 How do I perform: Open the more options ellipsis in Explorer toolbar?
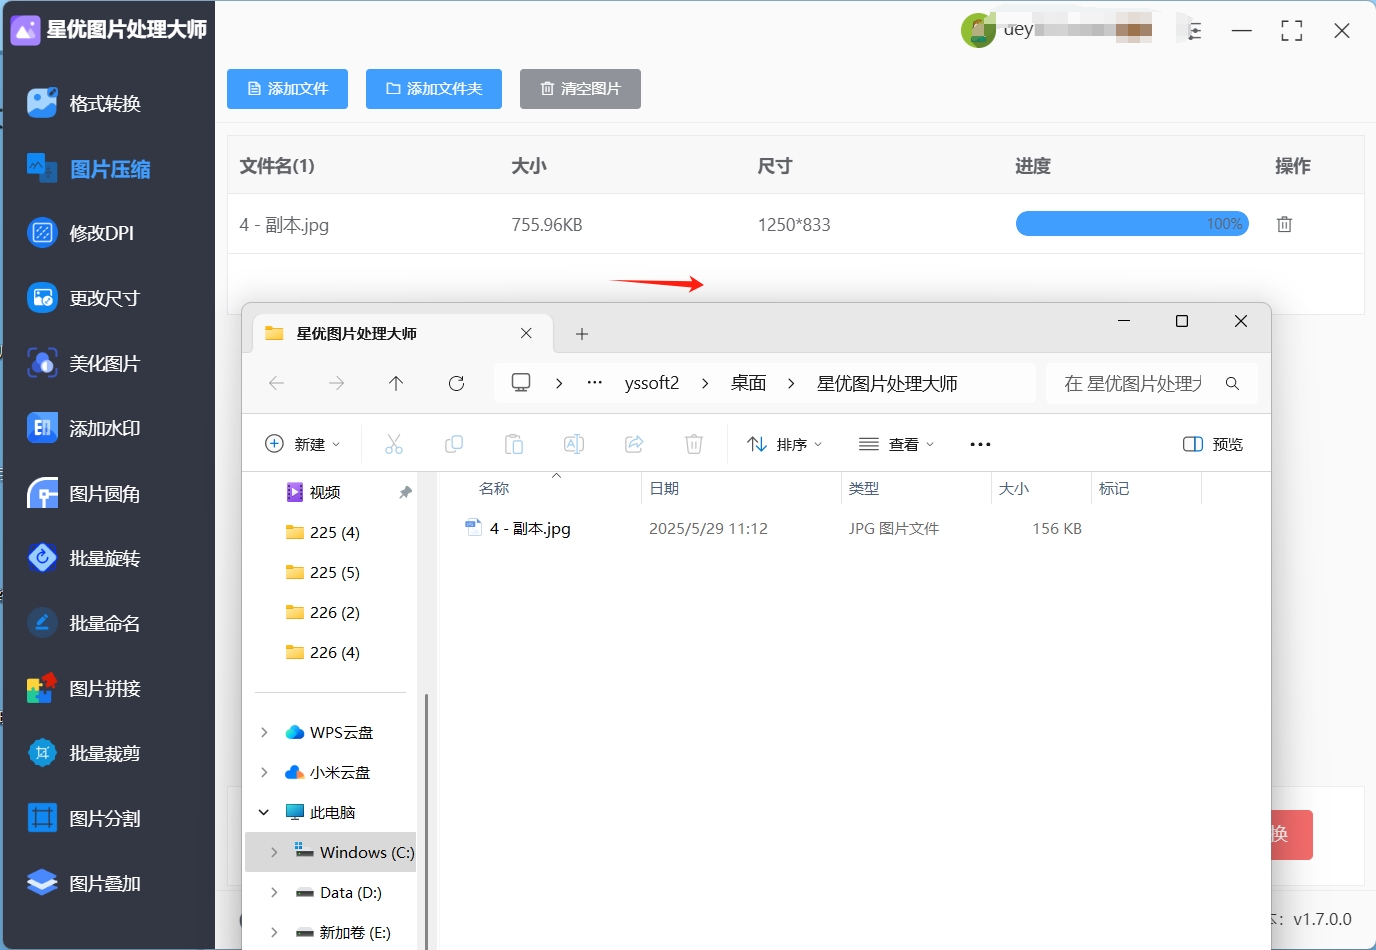980,444
